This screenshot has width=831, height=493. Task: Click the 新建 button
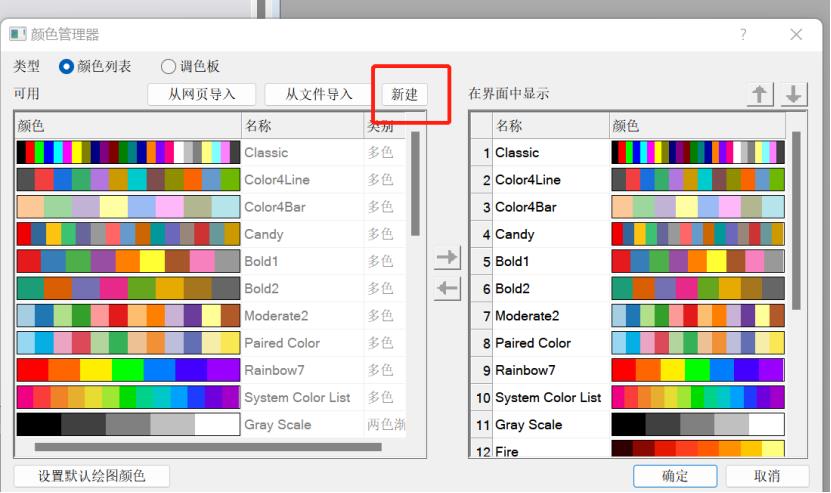click(x=404, y=94)
